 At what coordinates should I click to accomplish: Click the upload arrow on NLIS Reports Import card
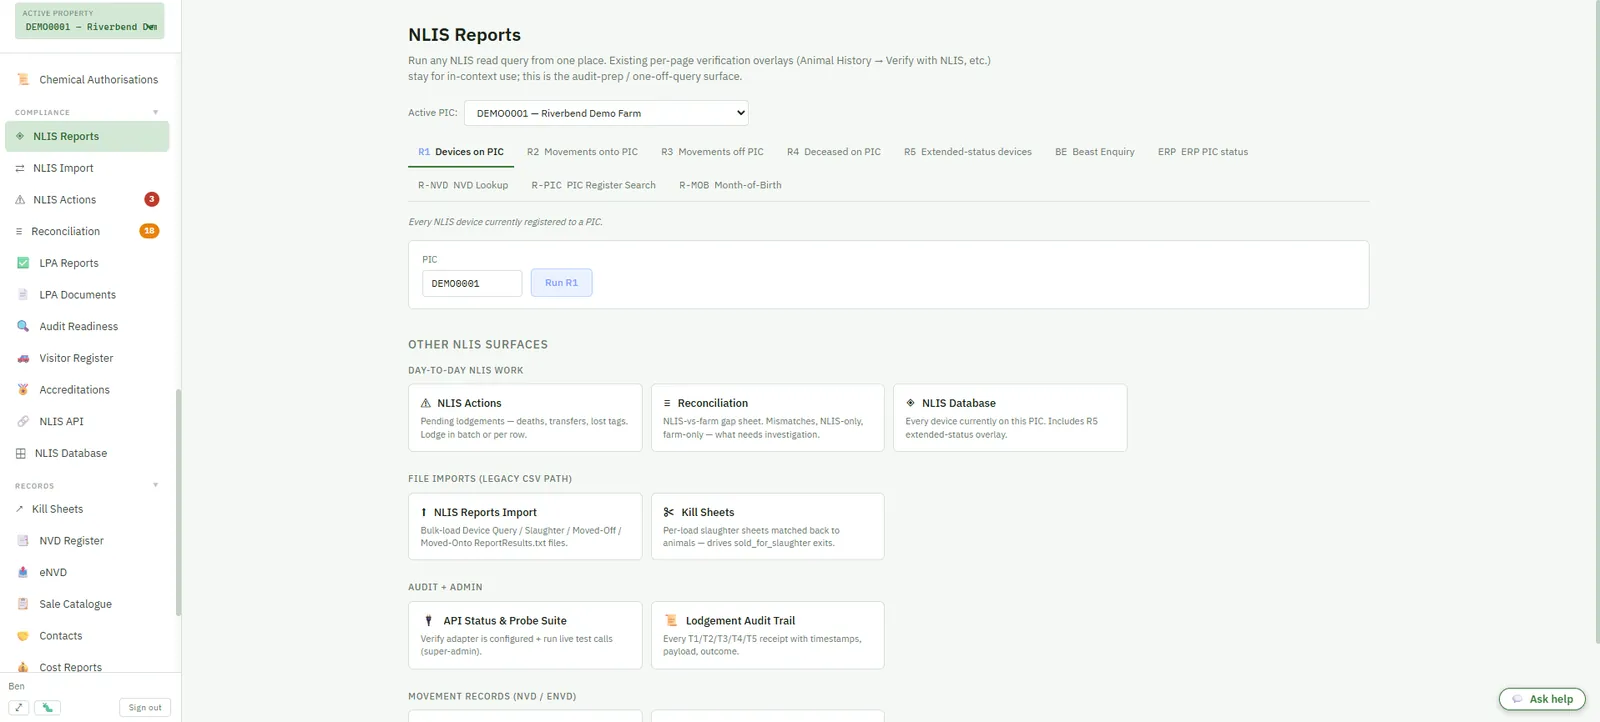[424, 512]
